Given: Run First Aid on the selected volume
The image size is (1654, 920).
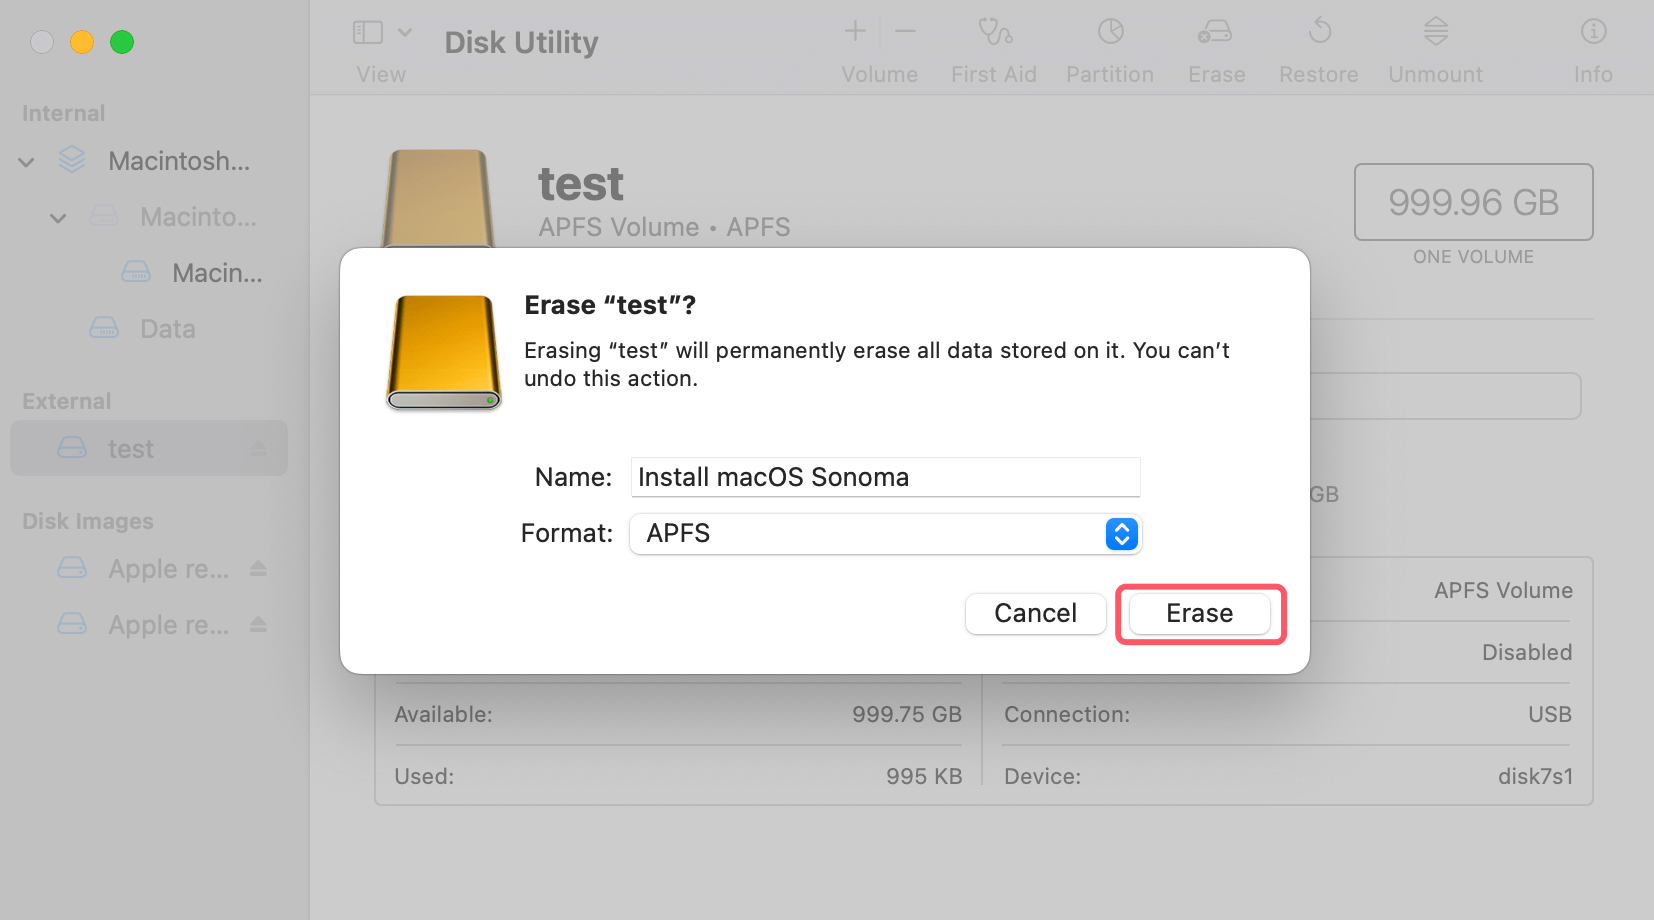Looking at the screenshot, I should tap(995, 45).
